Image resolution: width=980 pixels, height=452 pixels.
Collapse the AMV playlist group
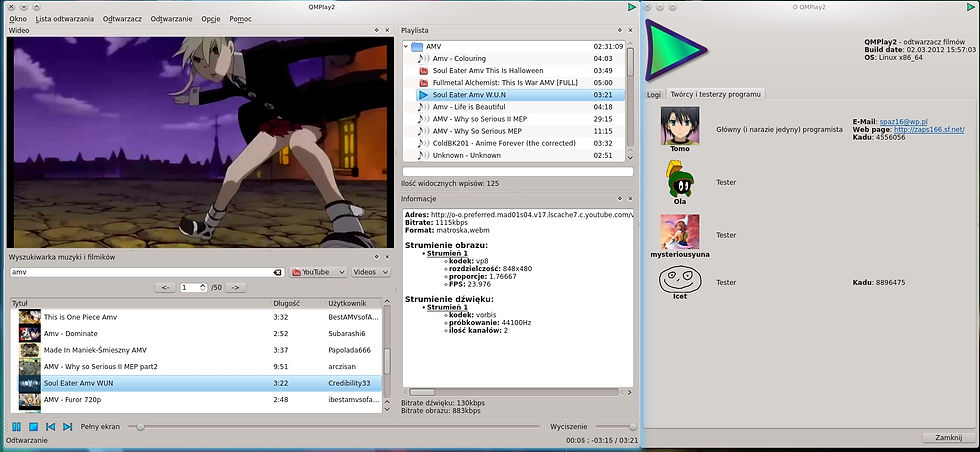point(406,46)
